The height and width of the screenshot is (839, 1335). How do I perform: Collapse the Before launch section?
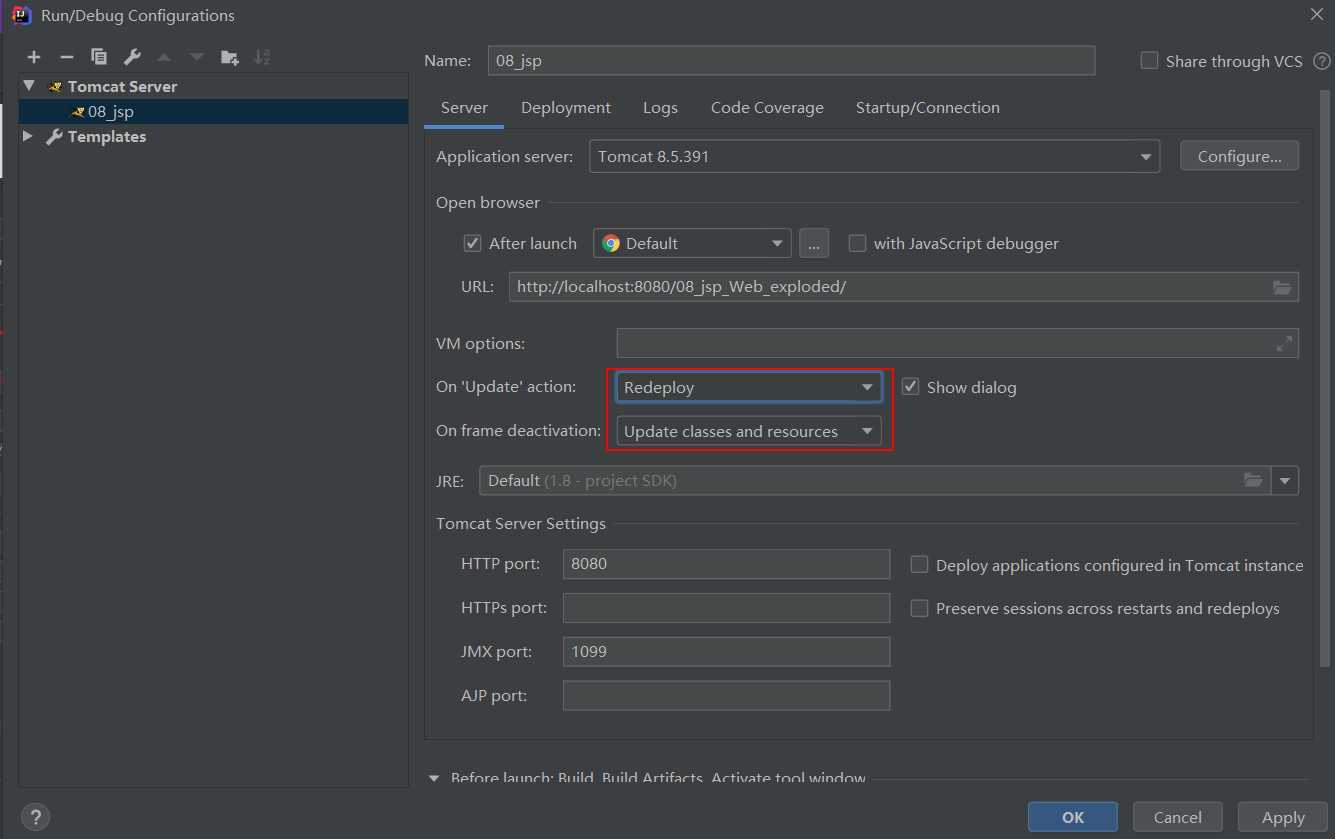coord(434,778)
